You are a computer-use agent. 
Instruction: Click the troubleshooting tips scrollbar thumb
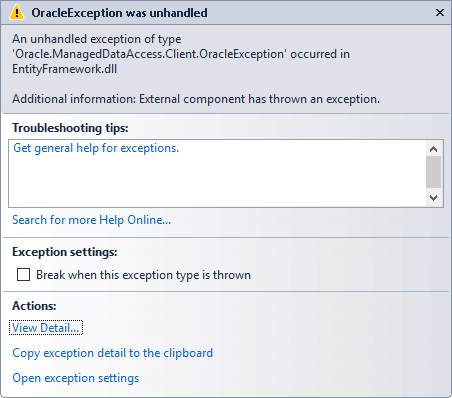tap(433, 172)
